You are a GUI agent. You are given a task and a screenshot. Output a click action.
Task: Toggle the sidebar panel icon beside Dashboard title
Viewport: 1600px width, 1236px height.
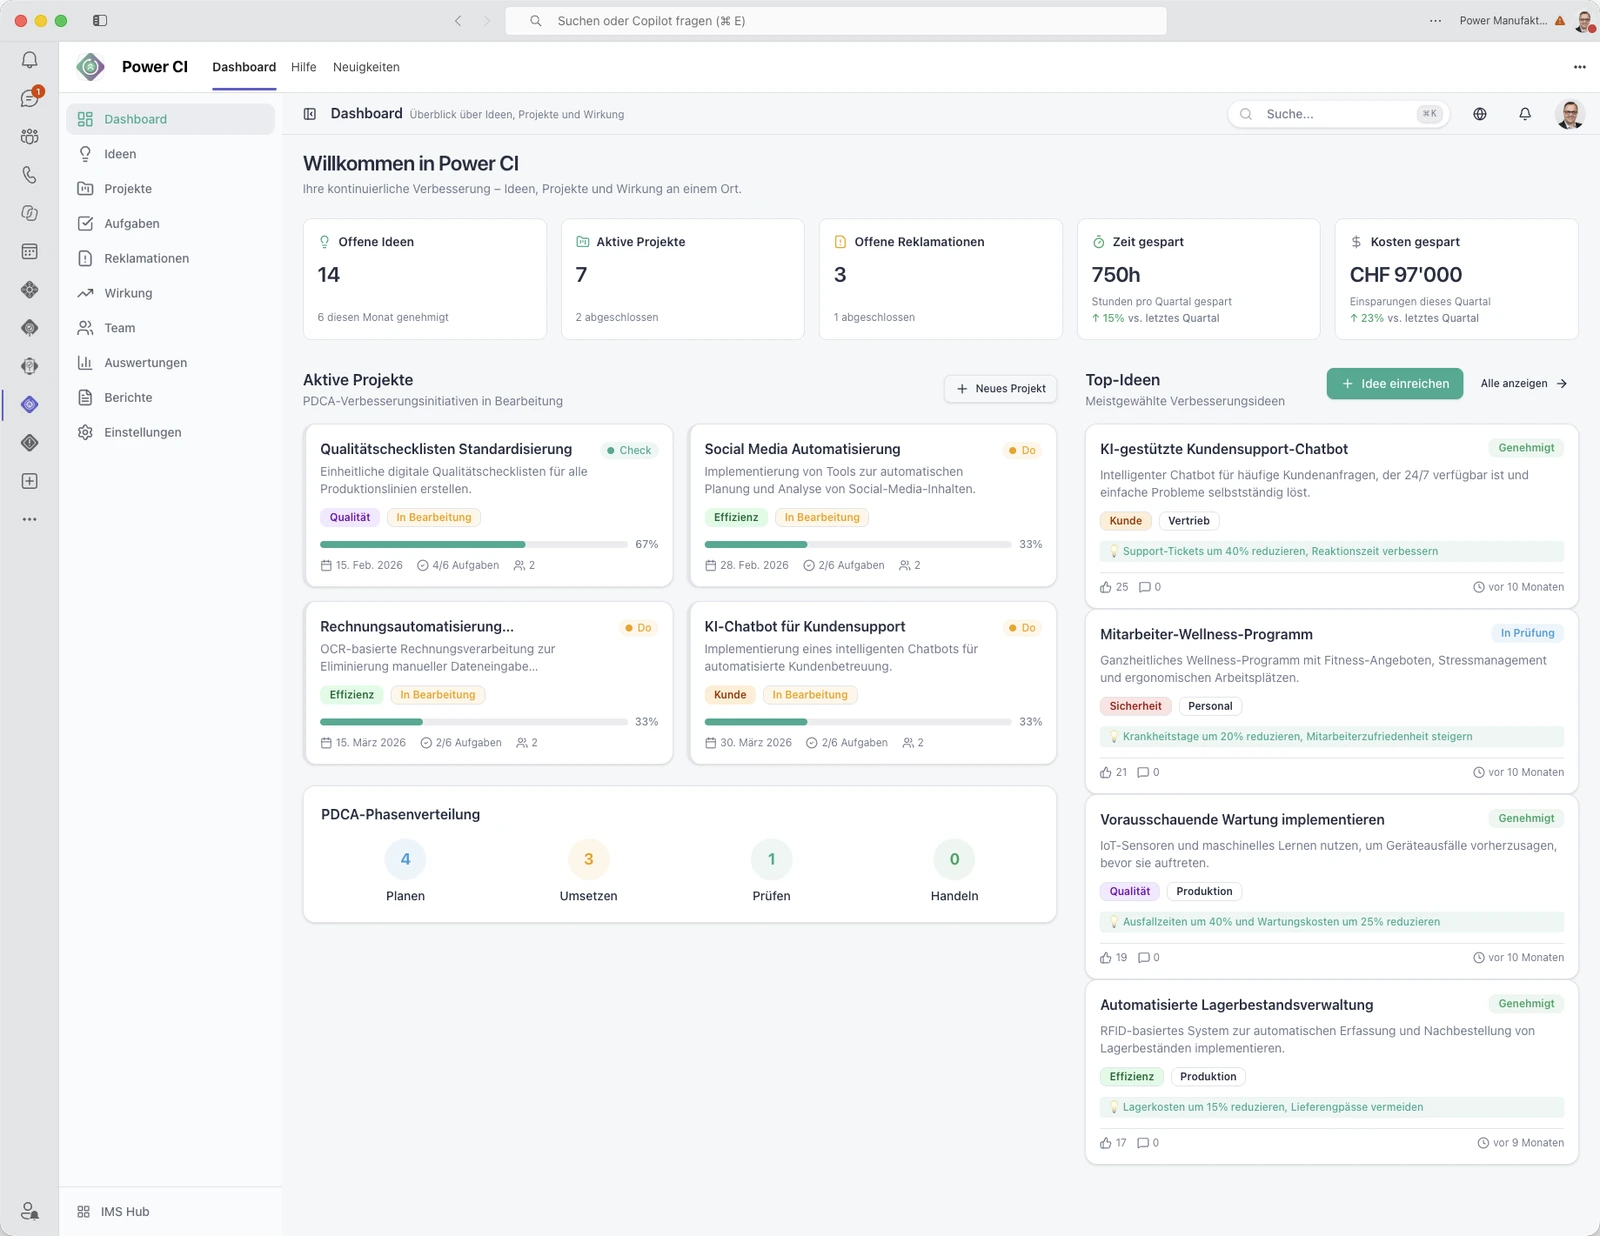click(x=310, y=114)
